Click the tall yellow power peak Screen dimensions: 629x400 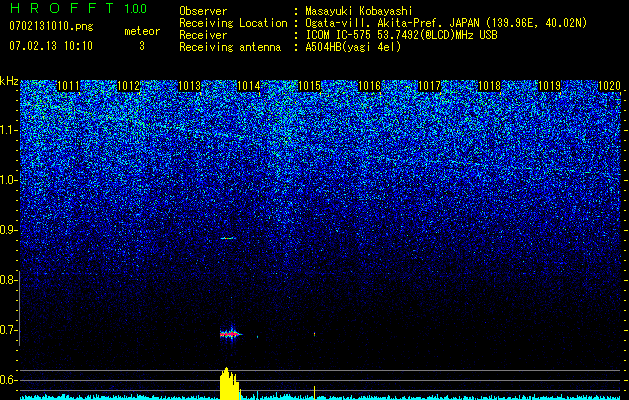[229, 383]
